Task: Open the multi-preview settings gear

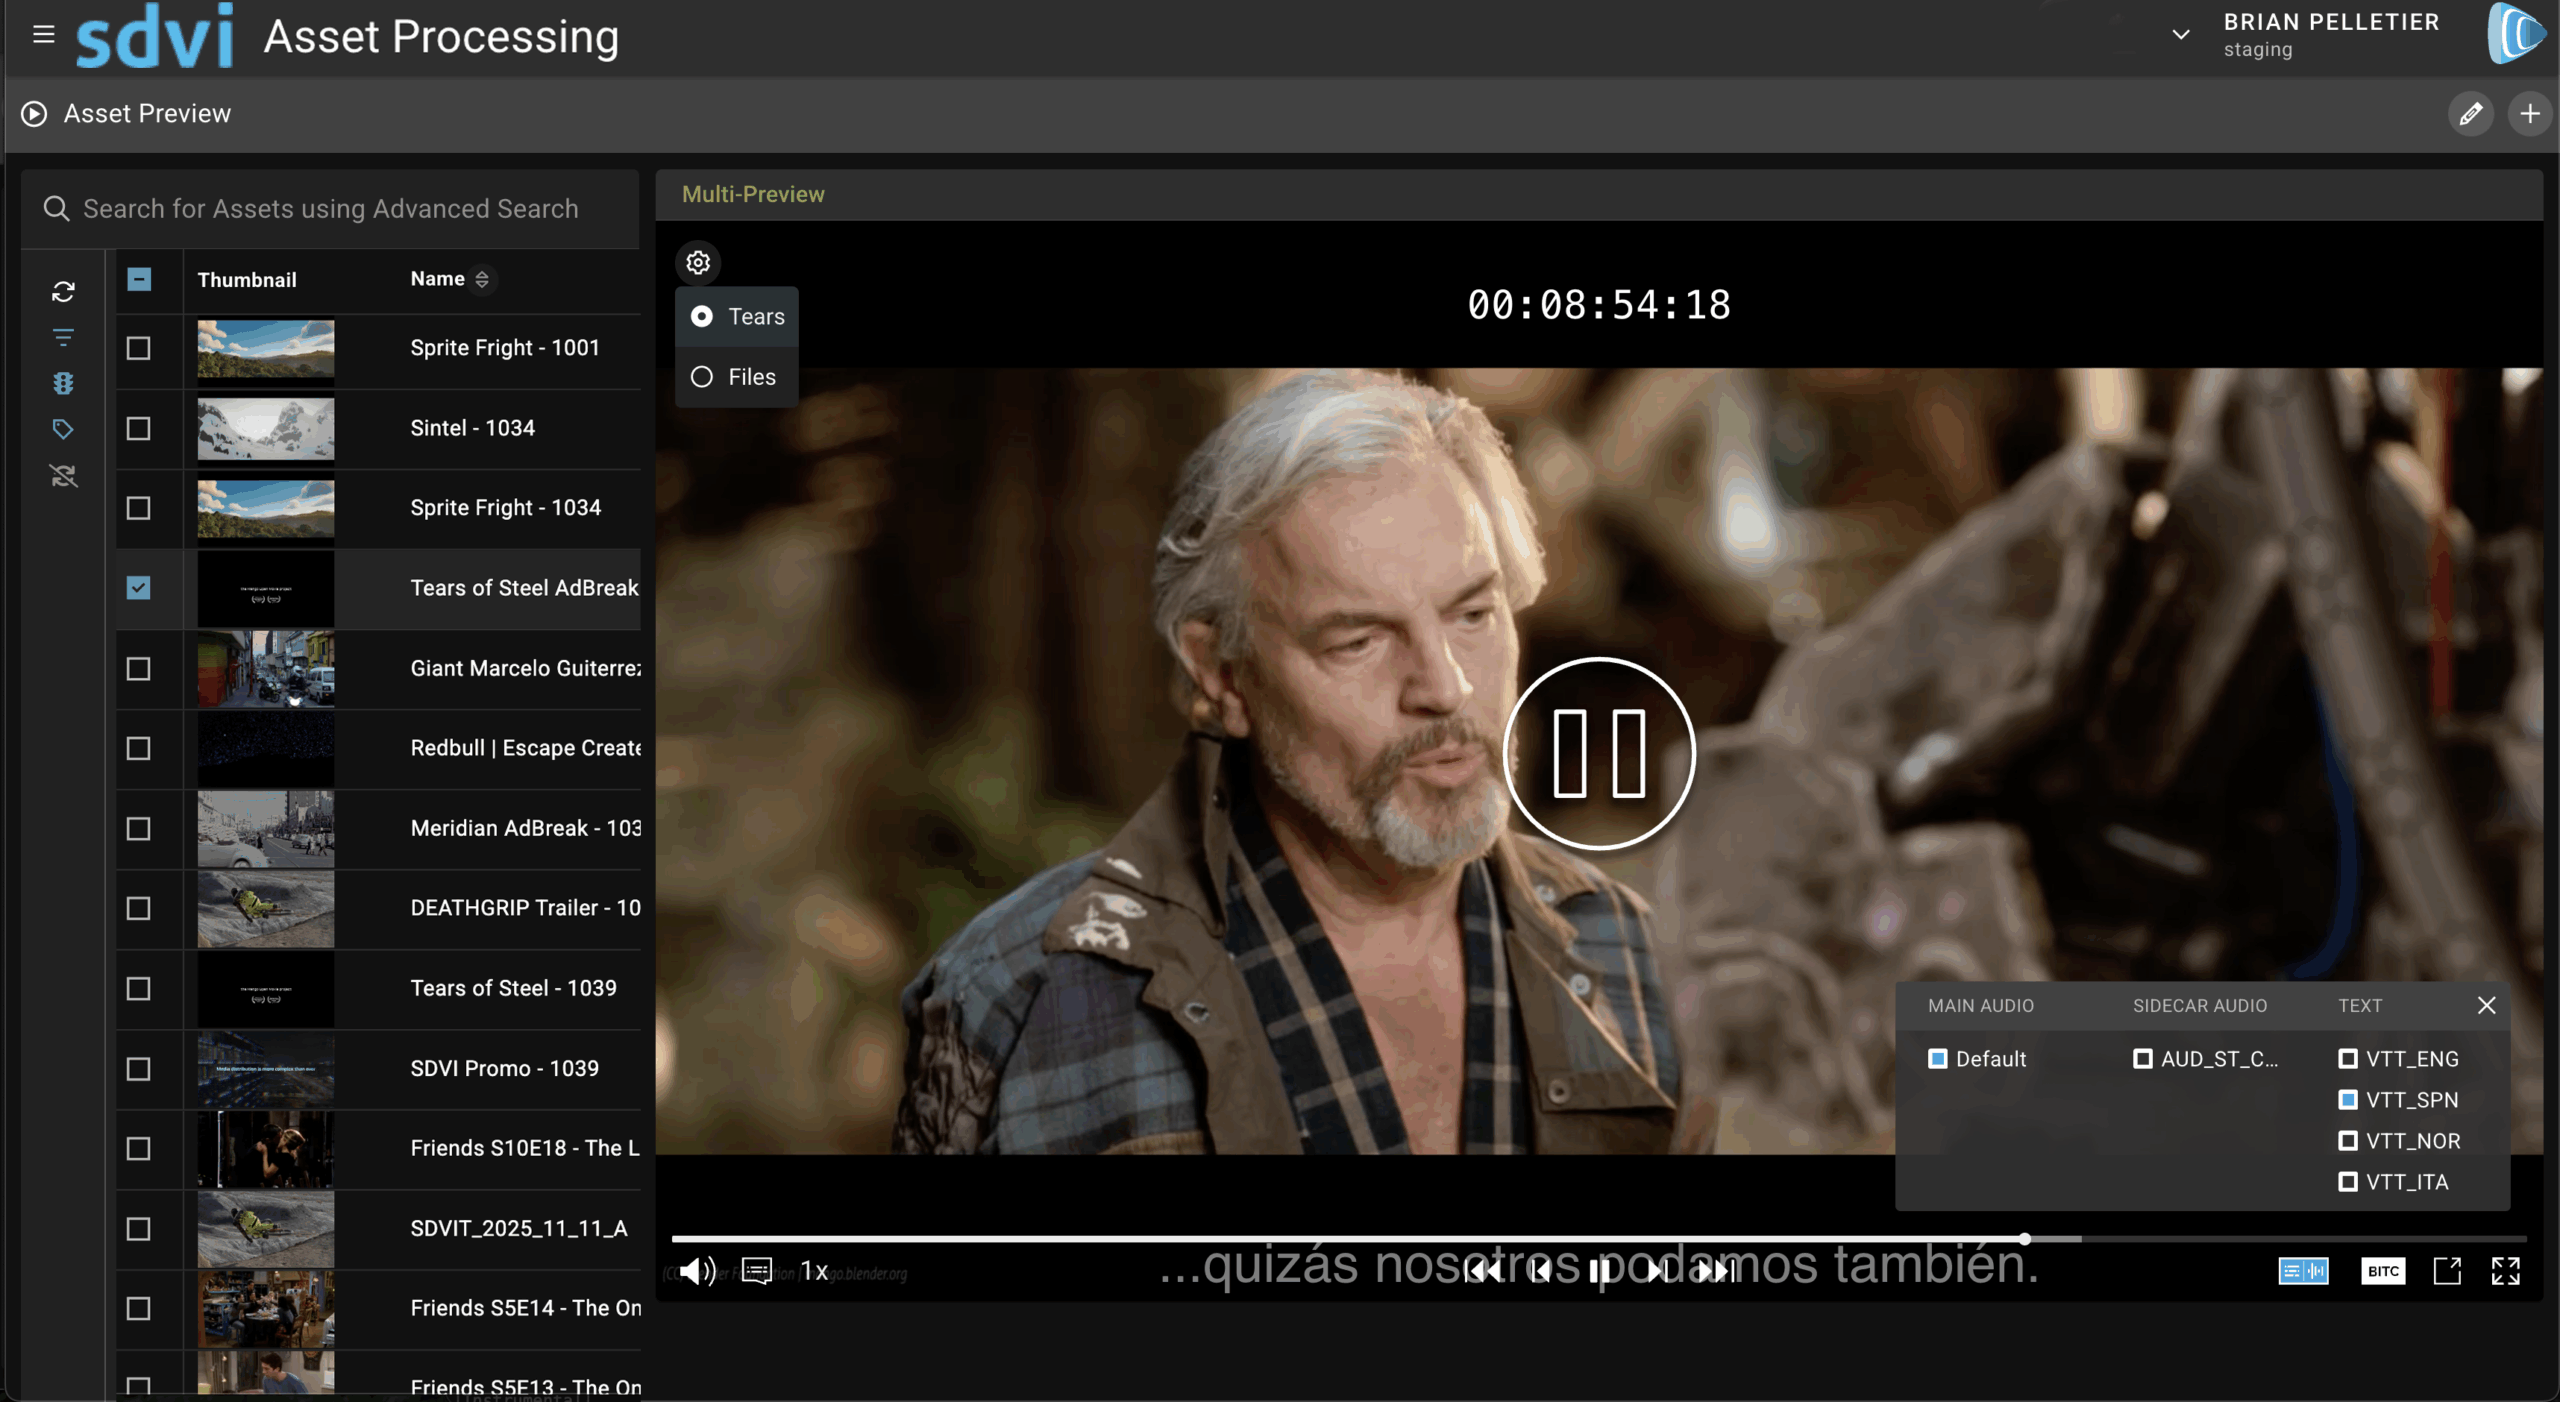Action: (x=698, y=262)
